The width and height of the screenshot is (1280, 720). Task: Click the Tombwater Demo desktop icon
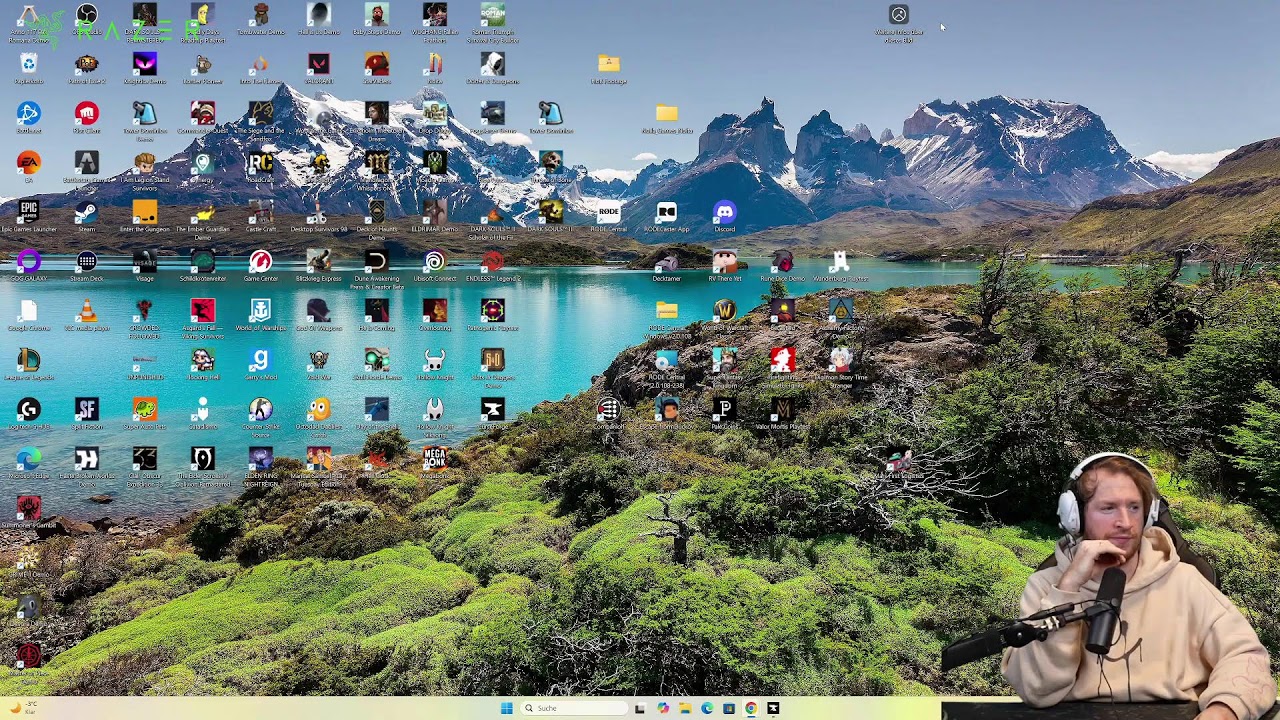pyautogui.click(x=261, y=14)
